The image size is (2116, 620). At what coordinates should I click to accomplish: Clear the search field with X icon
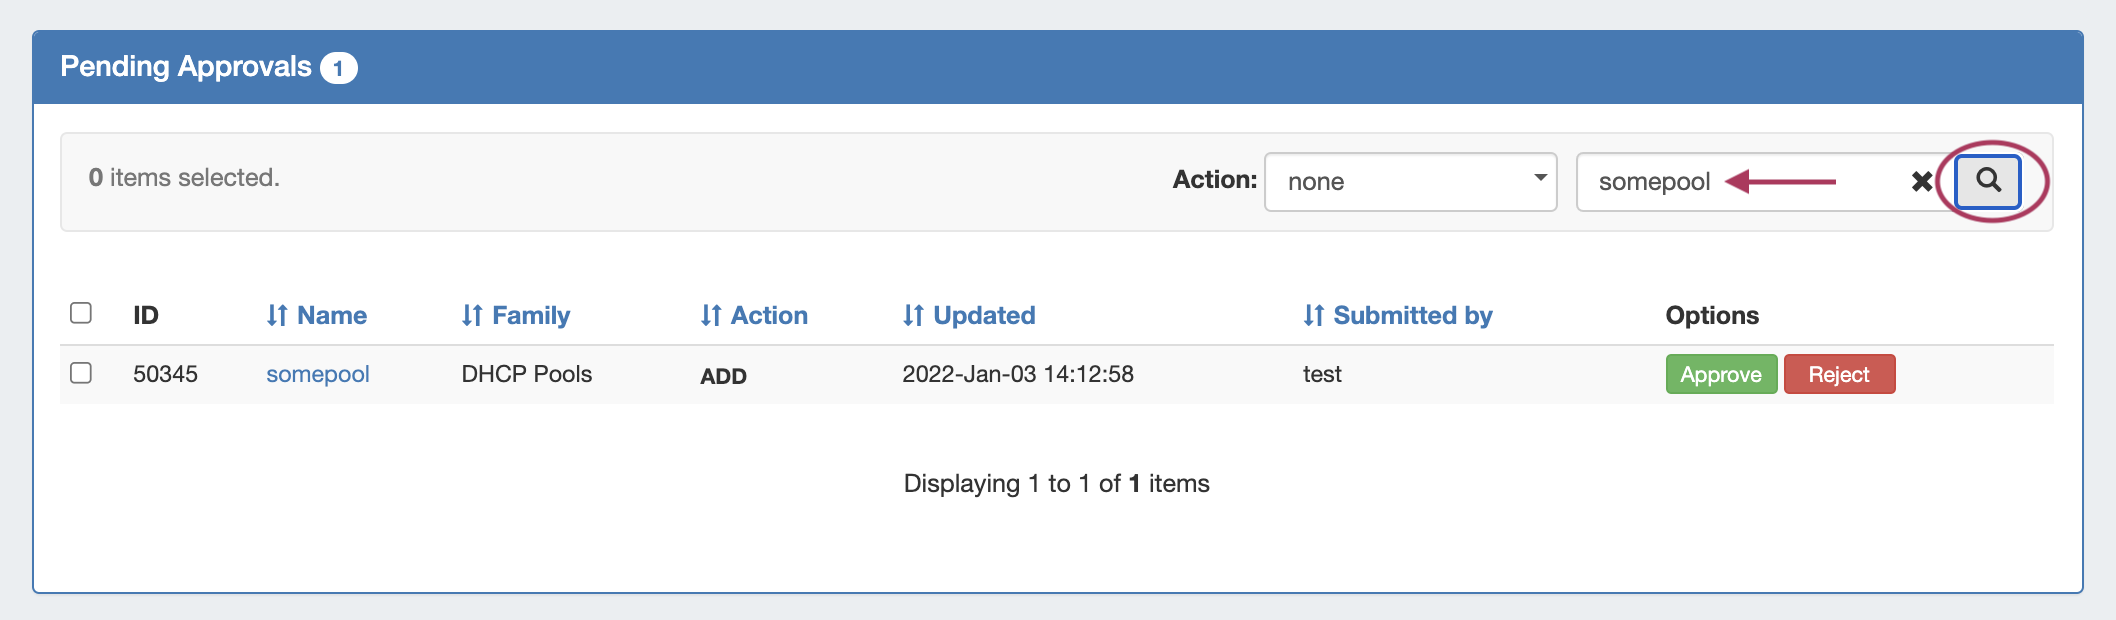(1921, 182)
